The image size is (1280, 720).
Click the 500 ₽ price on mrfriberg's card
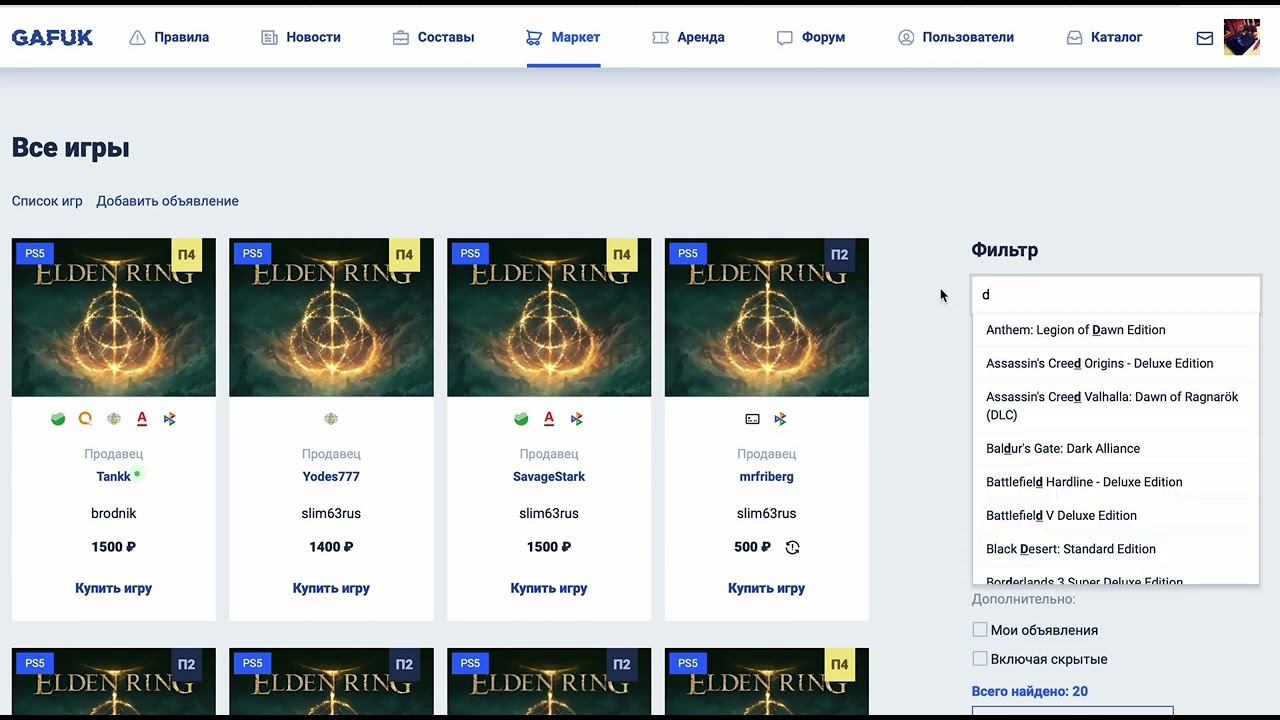752,547
